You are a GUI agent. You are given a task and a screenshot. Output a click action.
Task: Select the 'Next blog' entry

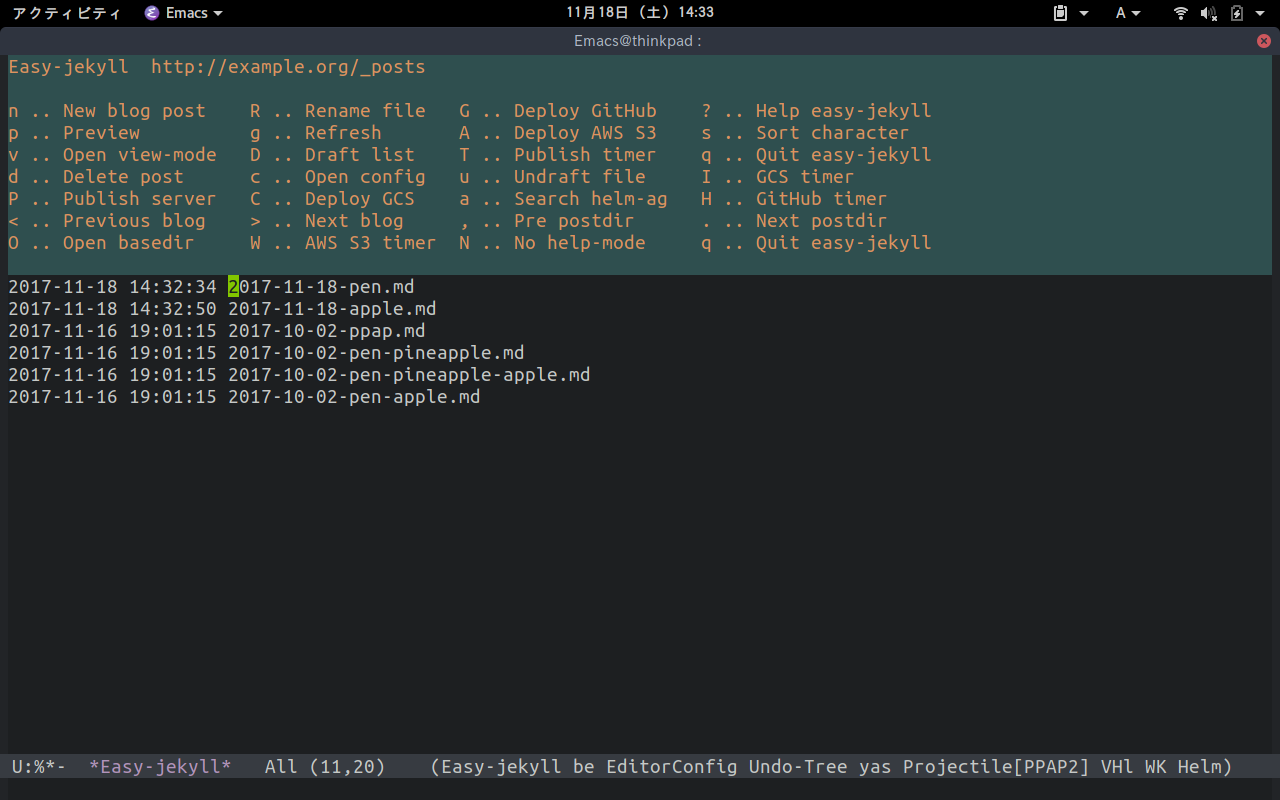pyautogui.click(x=354, y=221)
